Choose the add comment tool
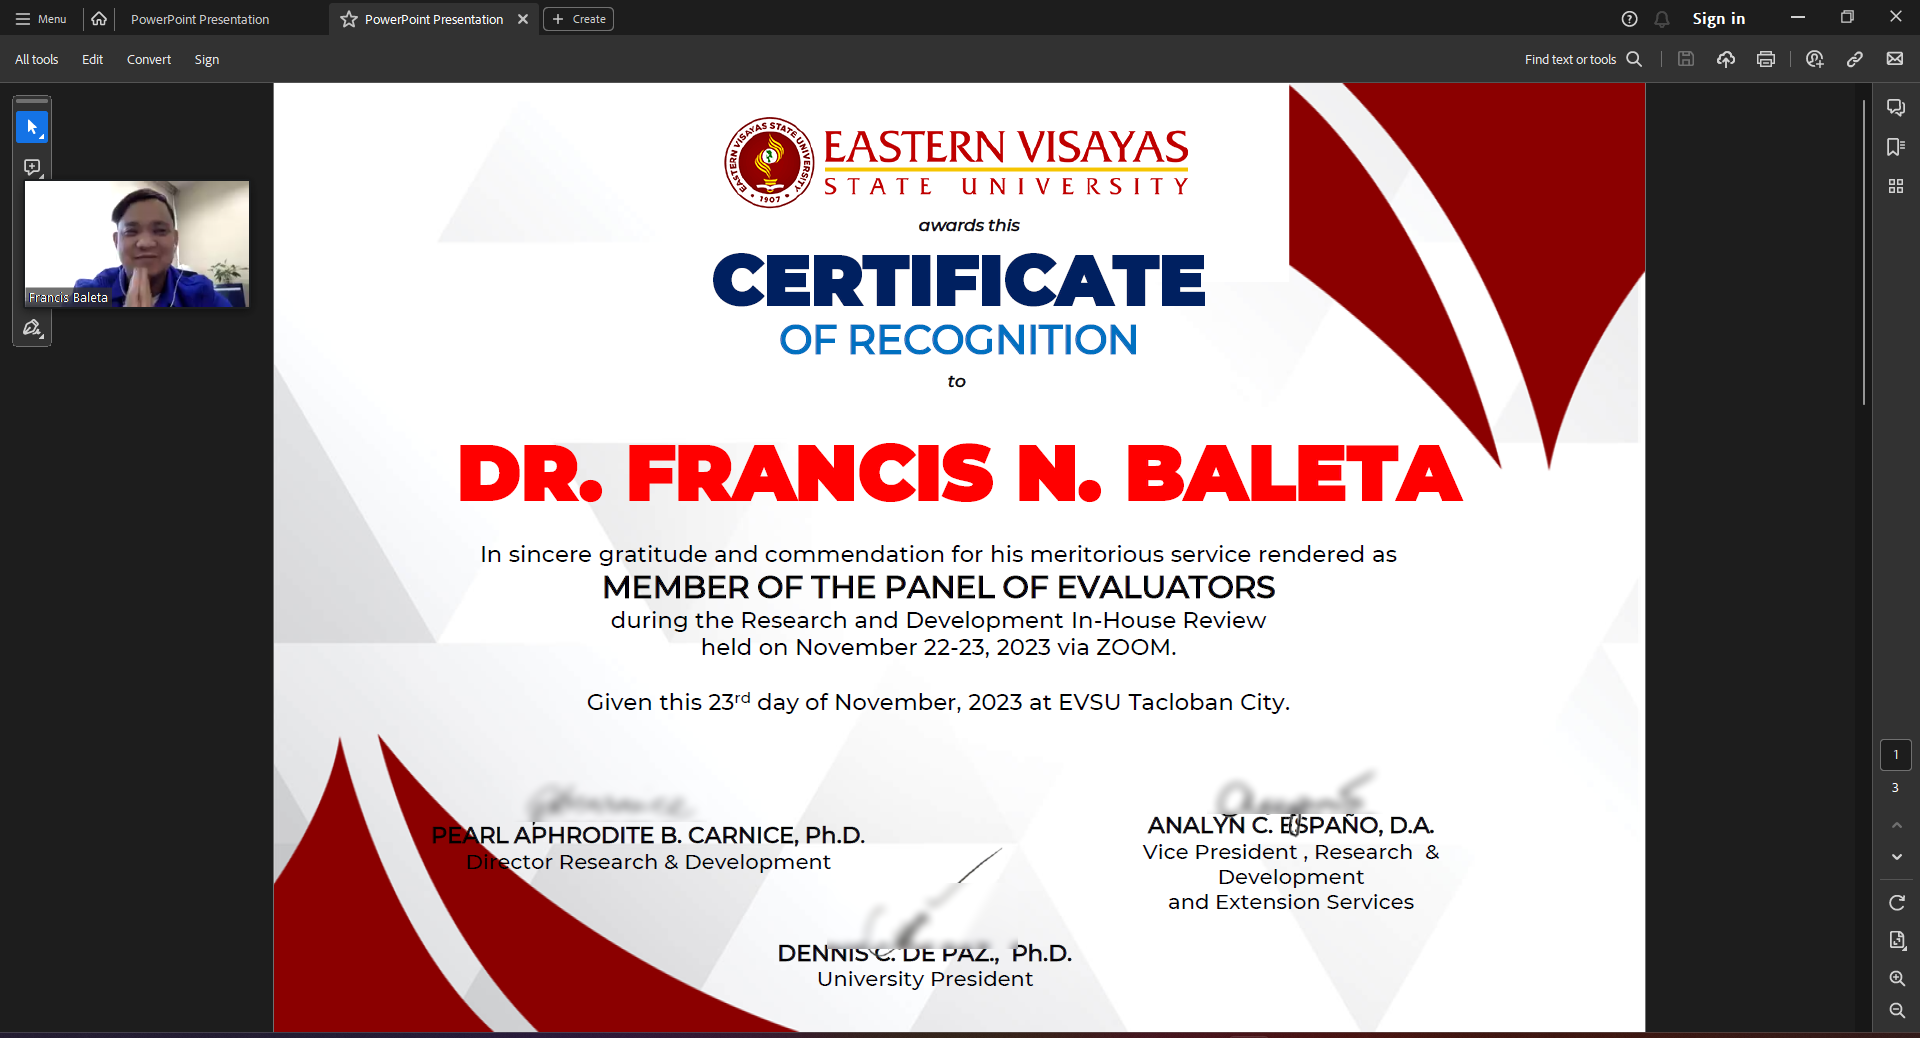This screenshot has width=1920, height=1038. click(x=32, y=167)
